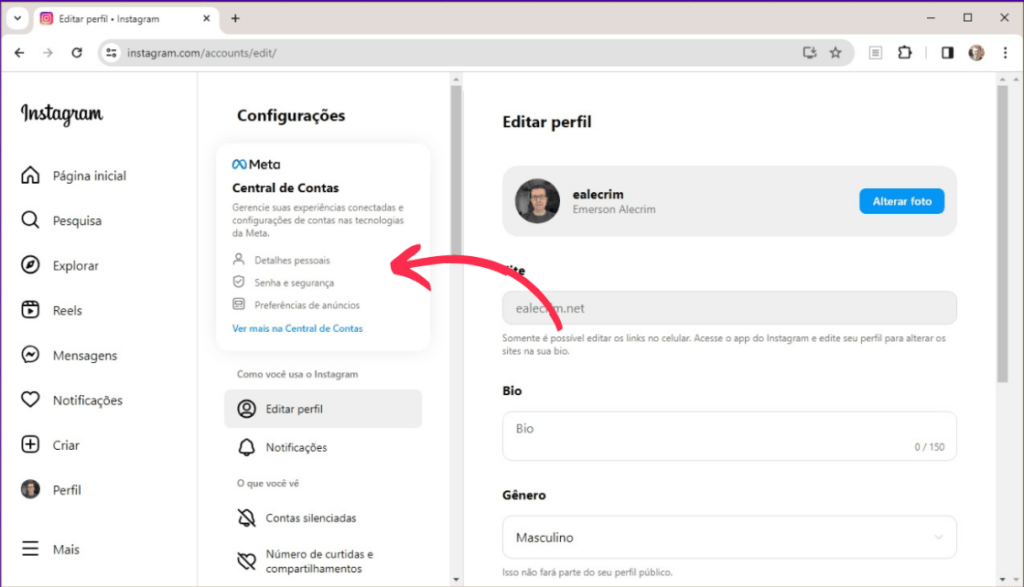This screenshot has width=1024, height=587.
Task: Open Perfil avatar icon in sidebar
Action: coord(30,489)
